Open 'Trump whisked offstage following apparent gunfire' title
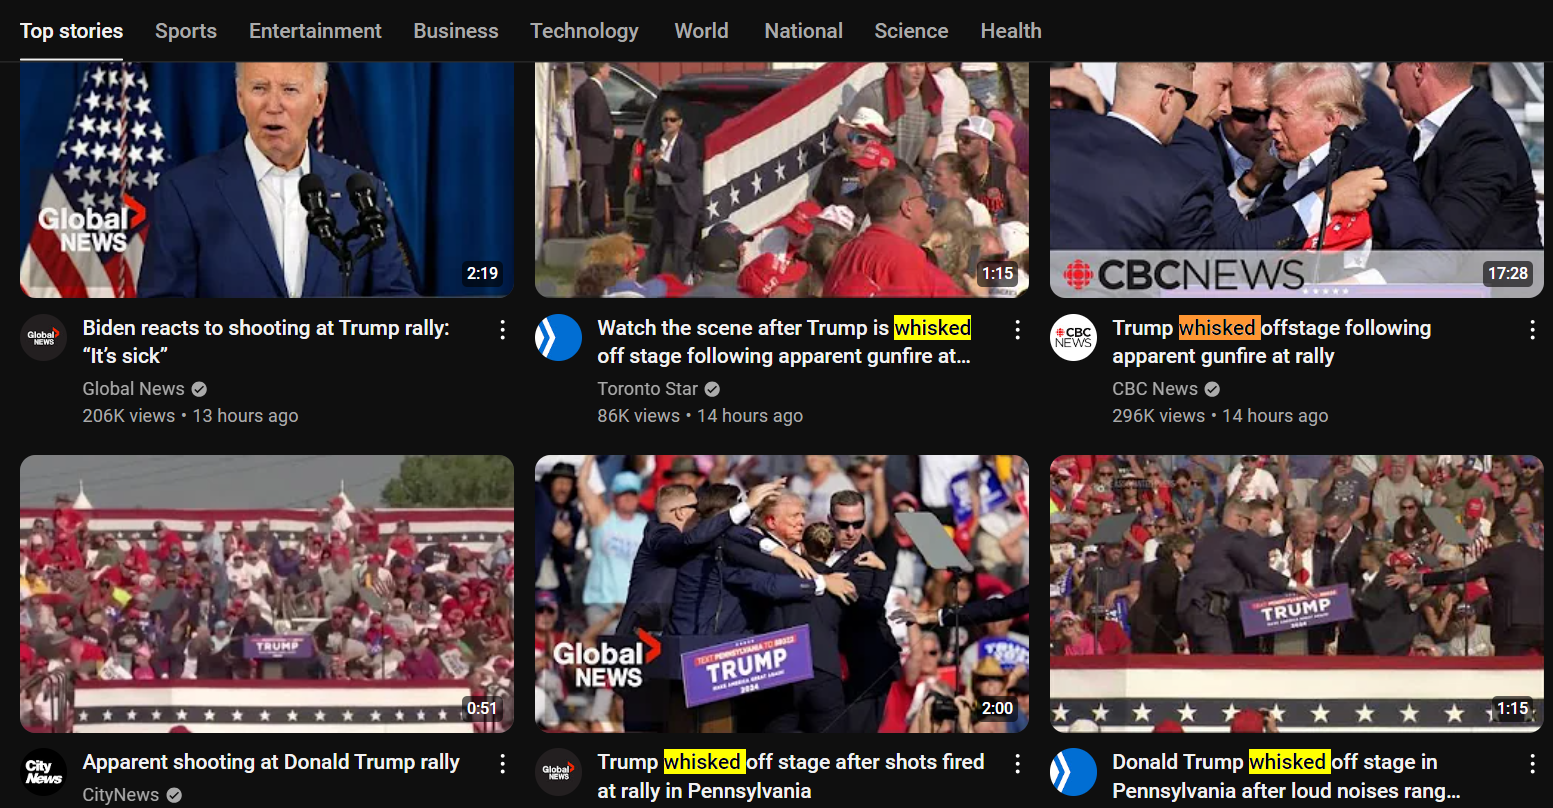1553x808 pixels. tap(1272, 342)
